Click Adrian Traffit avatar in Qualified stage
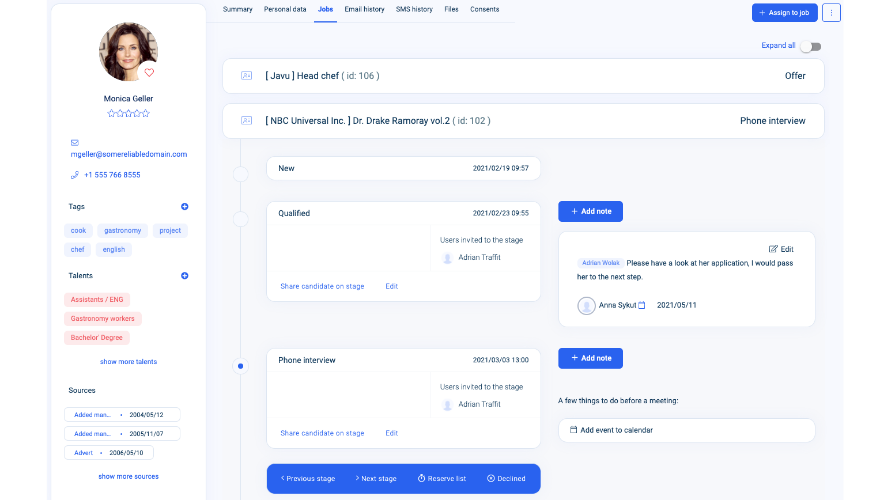 [447, 258]
